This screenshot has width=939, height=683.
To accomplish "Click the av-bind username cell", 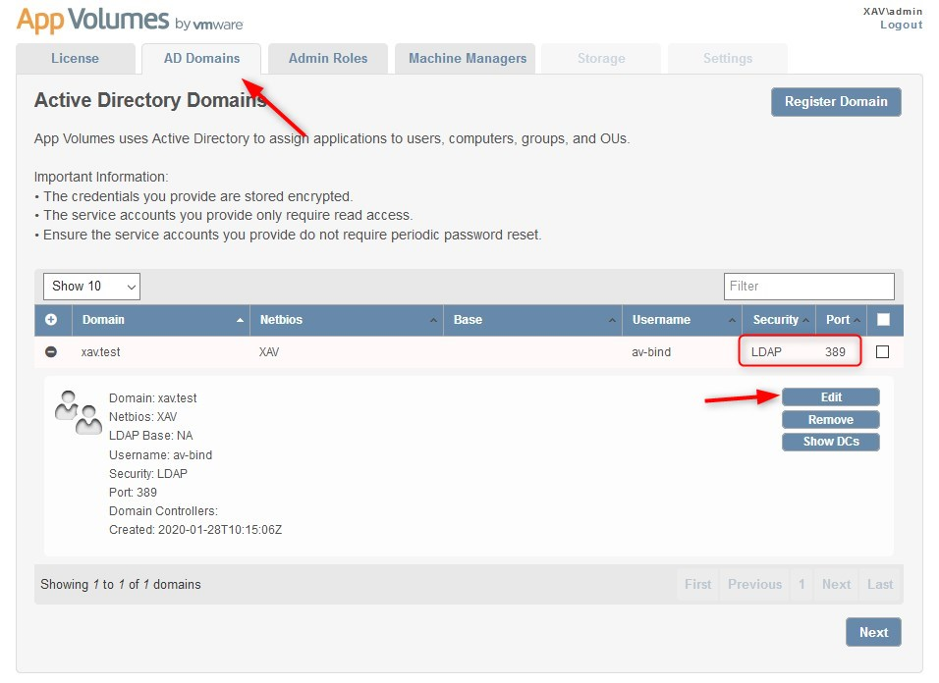I will coord(651,352).
